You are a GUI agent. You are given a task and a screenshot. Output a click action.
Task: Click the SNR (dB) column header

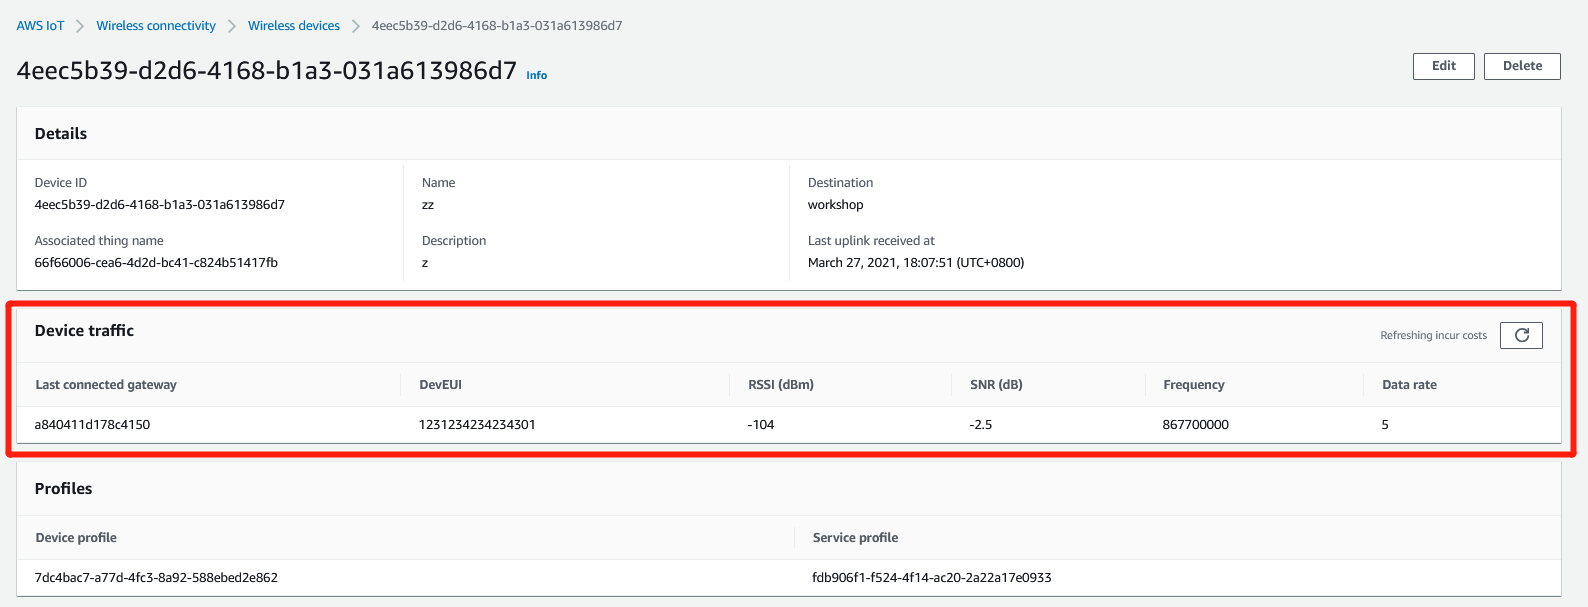click(x=996, y=385)
